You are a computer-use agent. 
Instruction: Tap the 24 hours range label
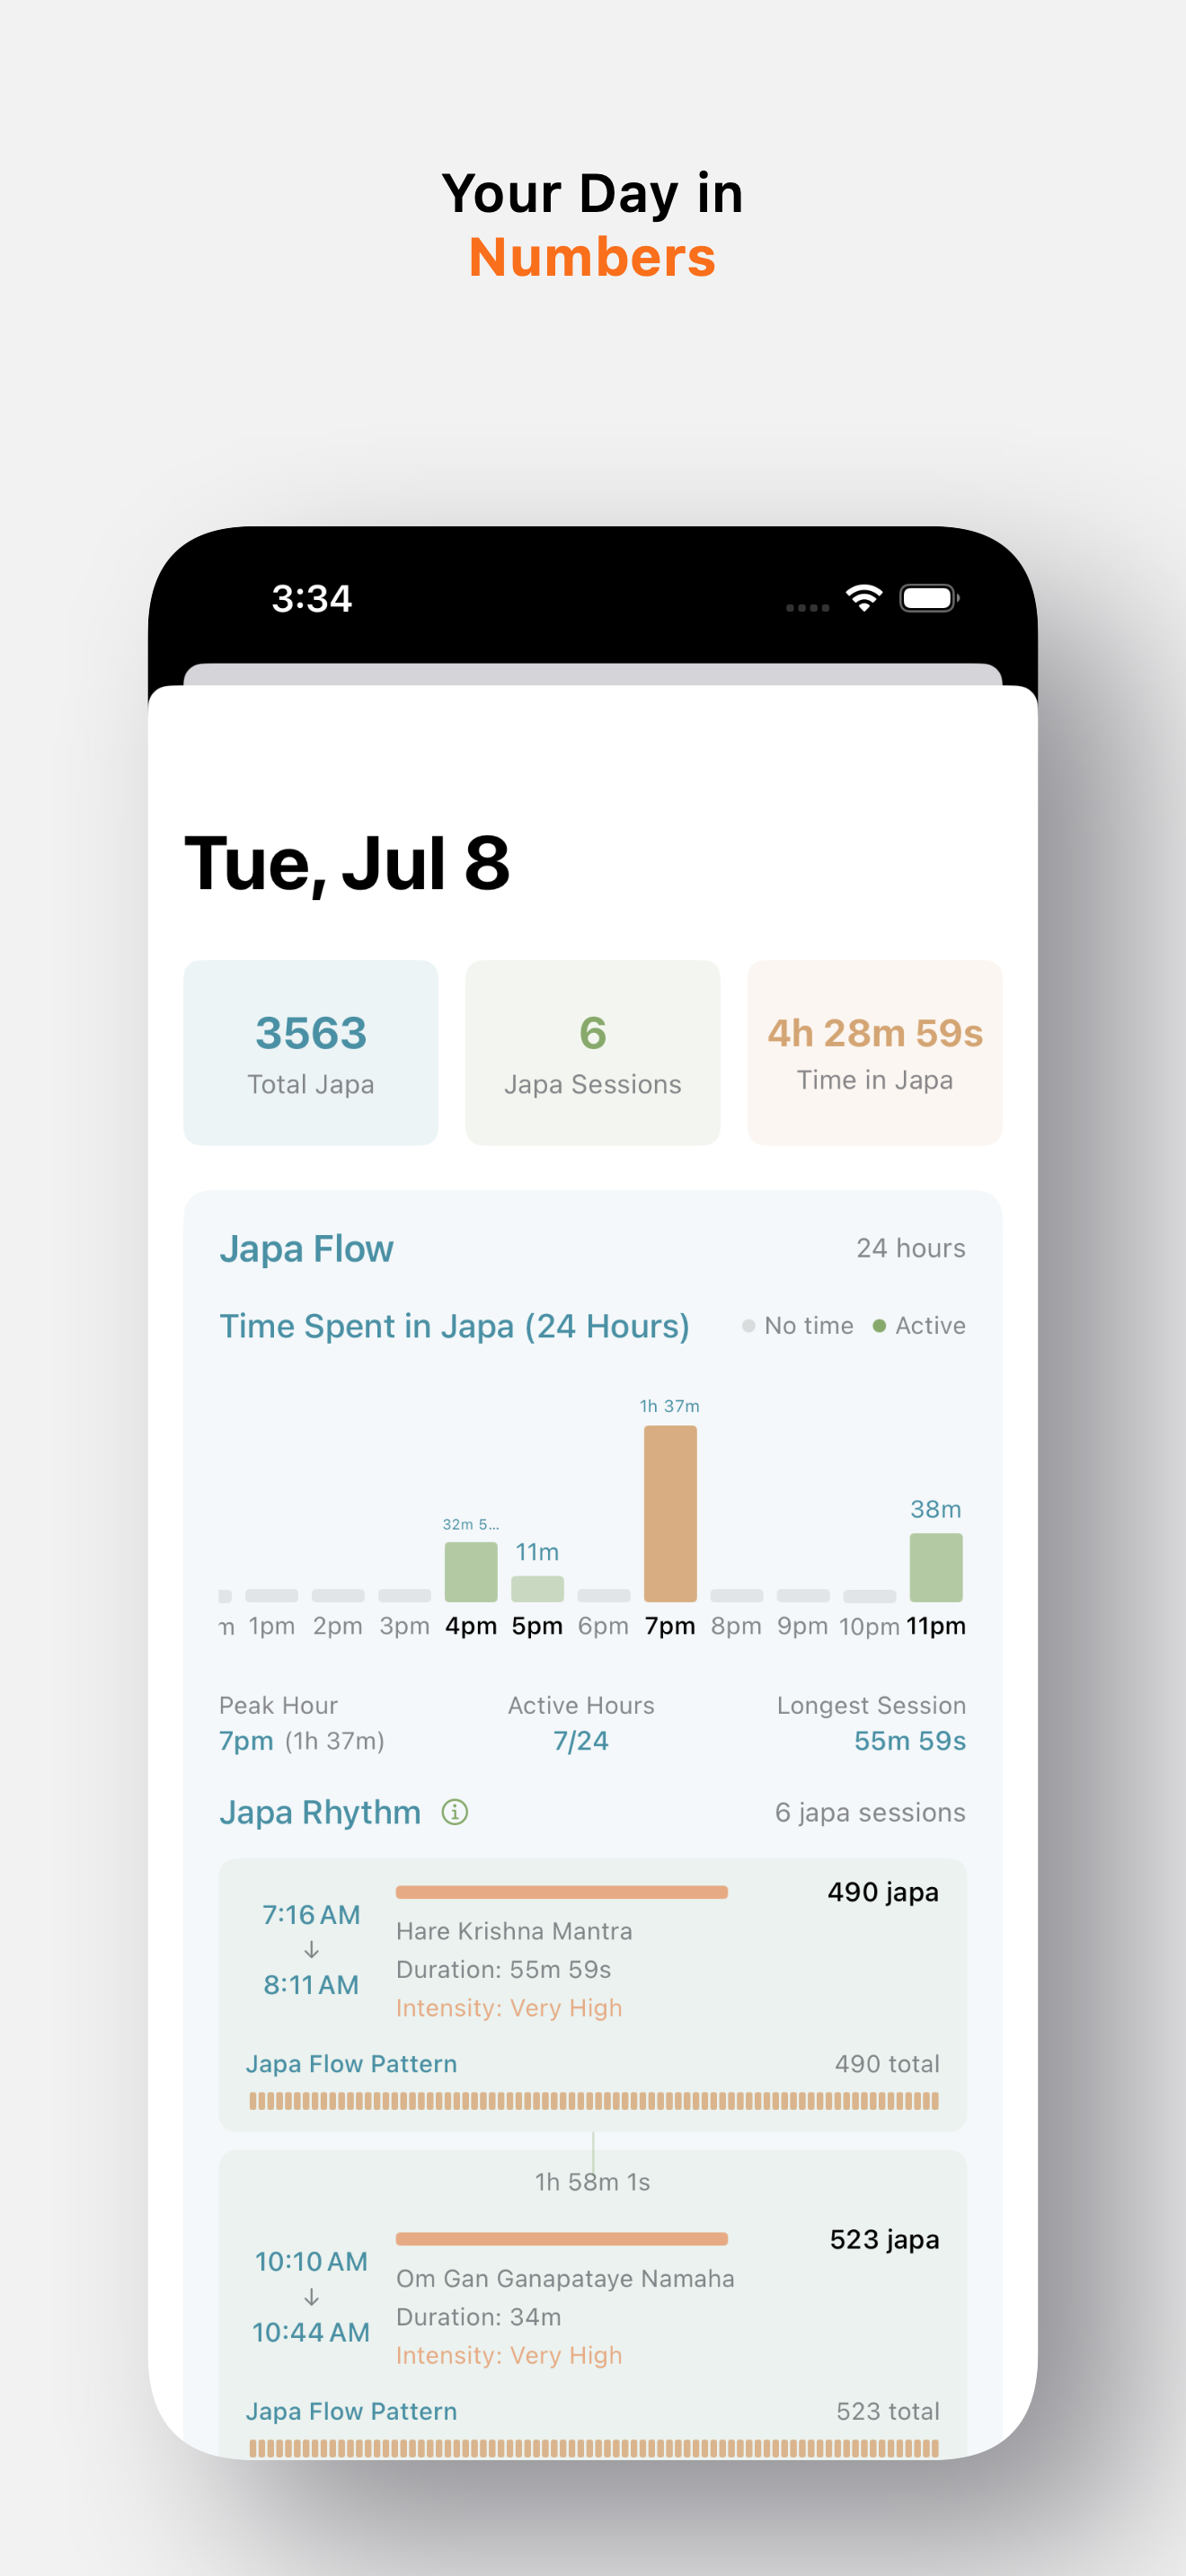911,1248
